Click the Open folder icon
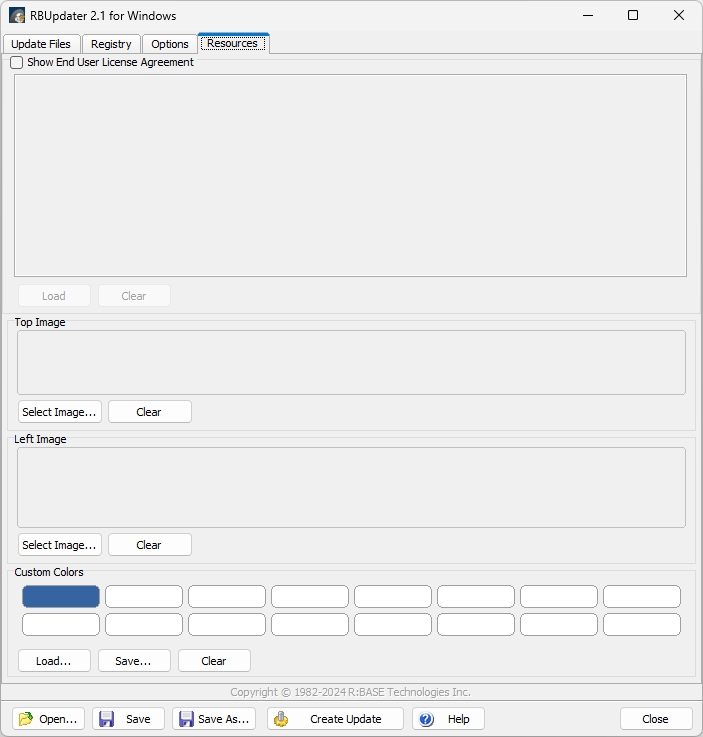This screenshot has width=703, height=737. 25,719
